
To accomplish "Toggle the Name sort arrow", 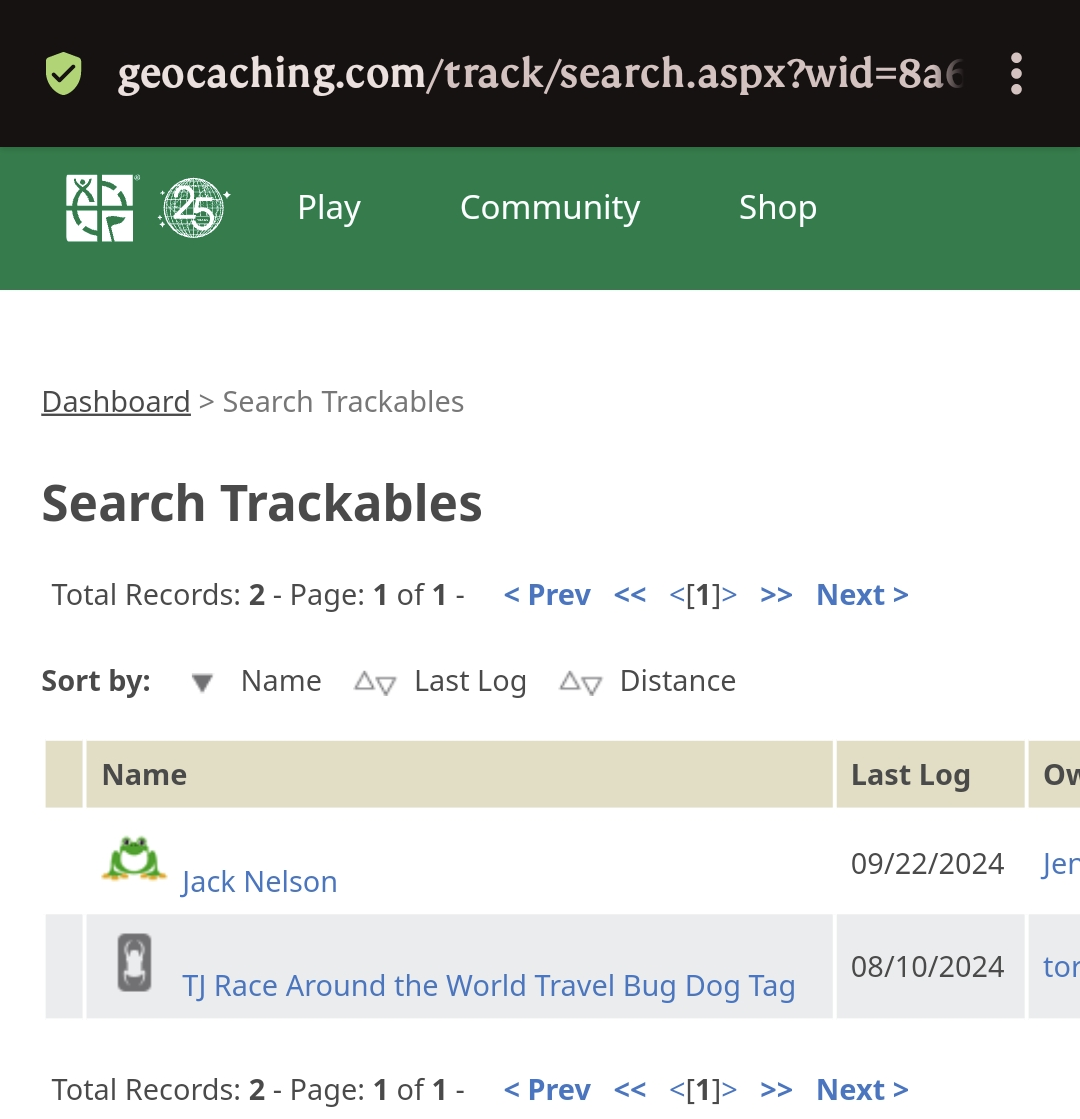I will pos(203,683).
